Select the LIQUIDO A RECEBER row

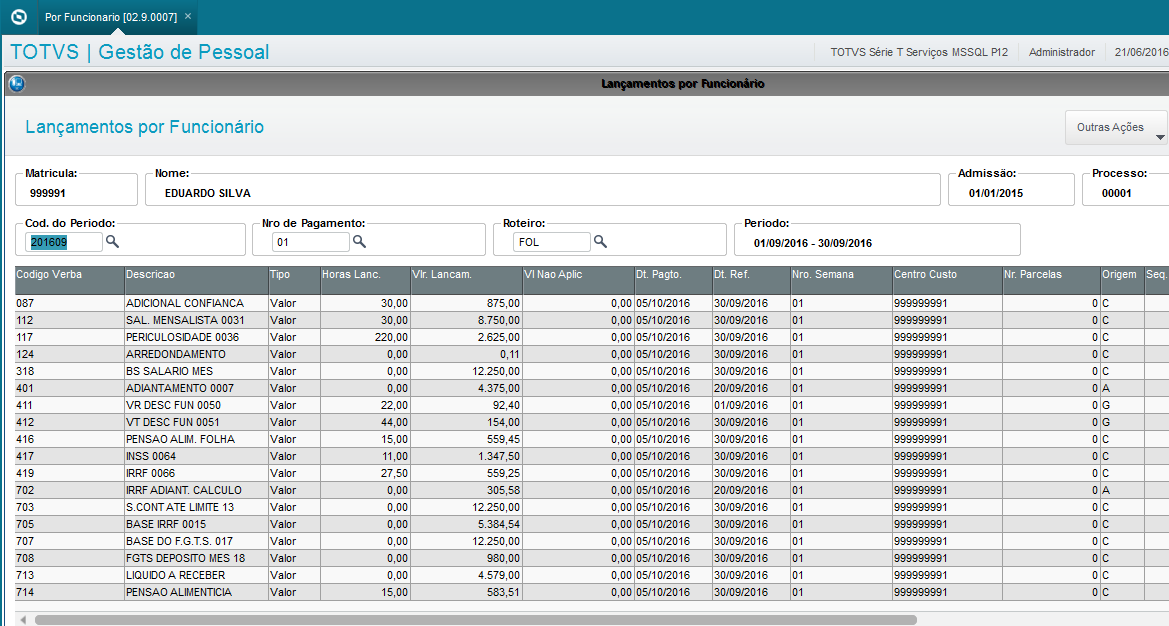point(592,575)
